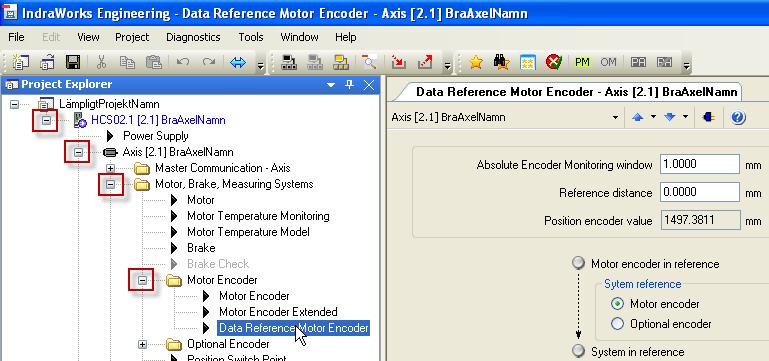Pin the Project Explorer panel
769x361 pixels.
click(349, 84)
